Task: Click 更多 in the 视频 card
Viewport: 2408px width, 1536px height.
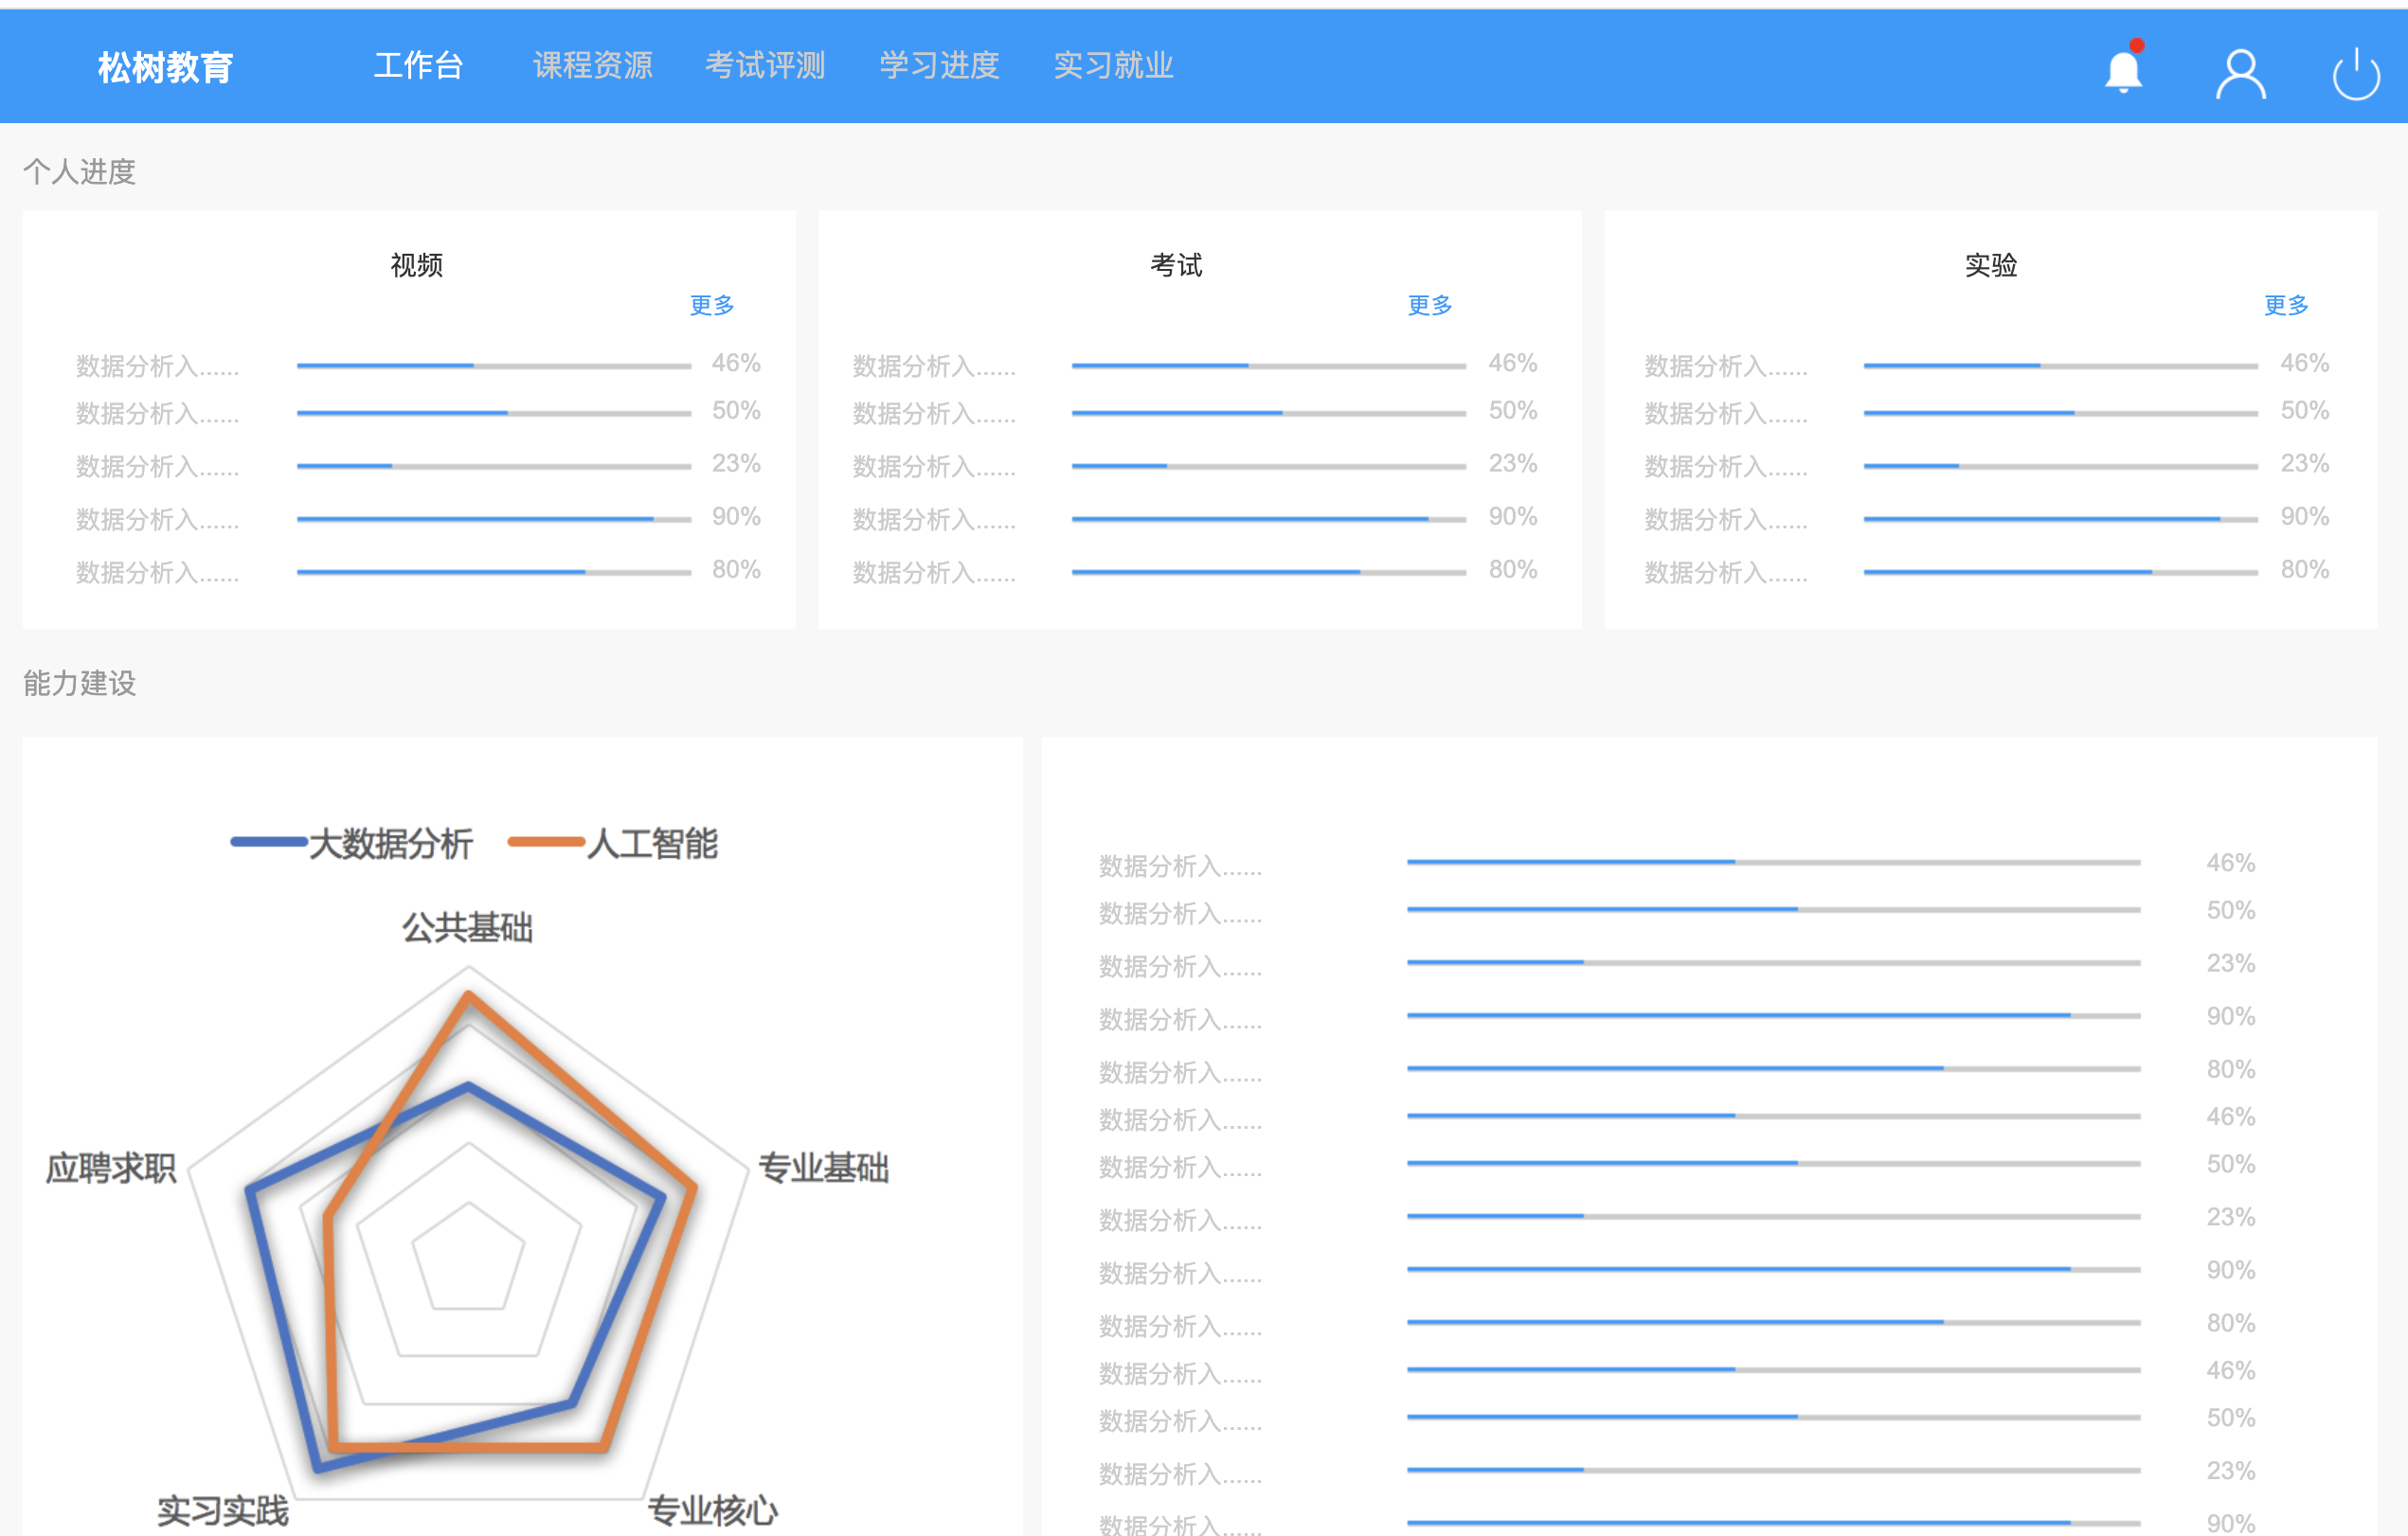Action: tap(712, 305)
